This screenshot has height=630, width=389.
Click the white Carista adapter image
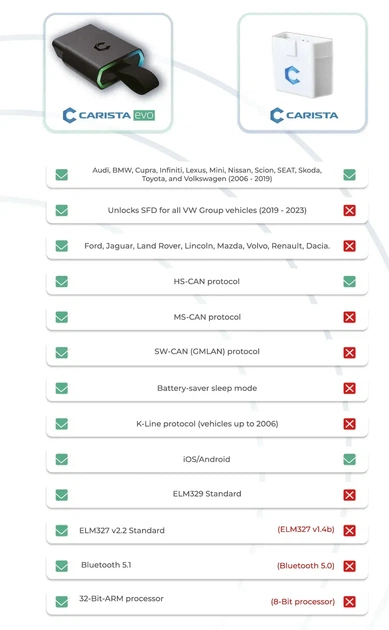pyautogui.click(x=302, y=65)
